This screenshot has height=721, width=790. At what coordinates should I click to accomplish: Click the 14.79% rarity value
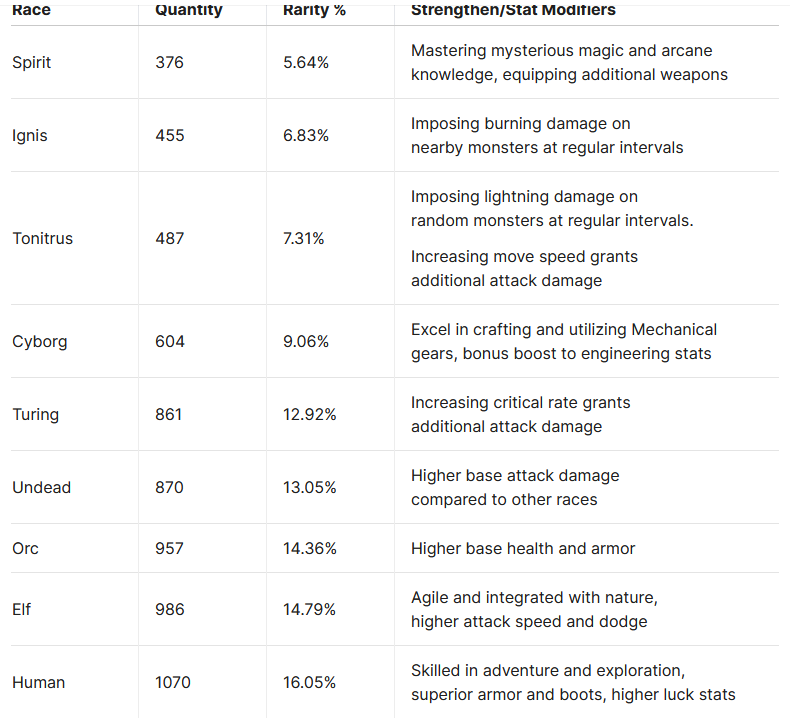tap(310, 609)
